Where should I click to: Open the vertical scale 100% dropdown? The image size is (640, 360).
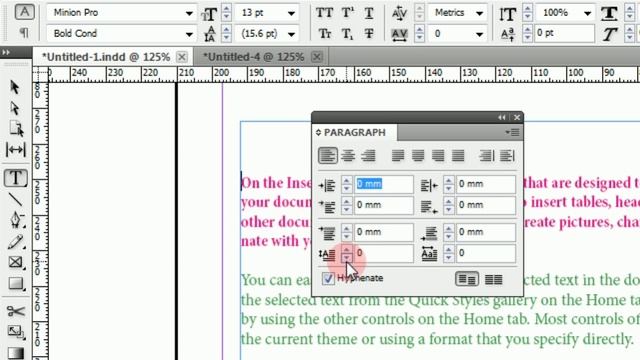point(587,13)
